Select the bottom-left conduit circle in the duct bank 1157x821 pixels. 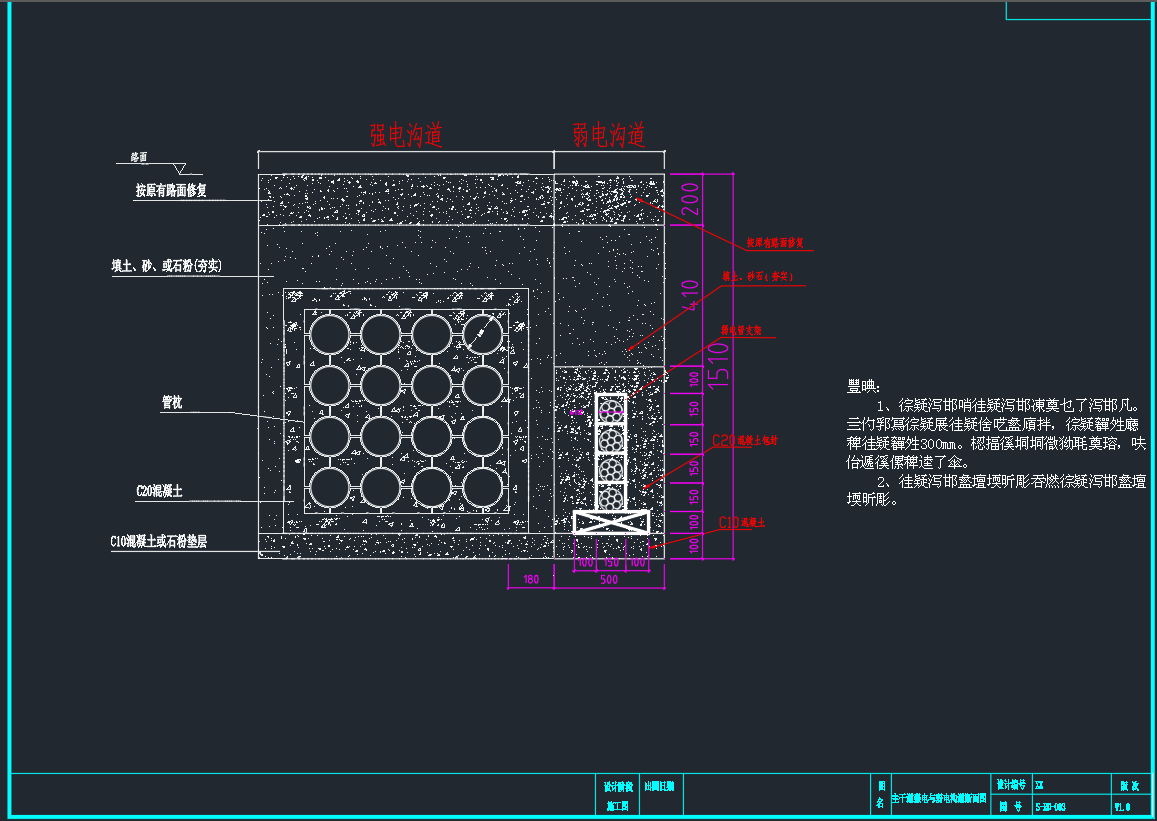point(329,488)
